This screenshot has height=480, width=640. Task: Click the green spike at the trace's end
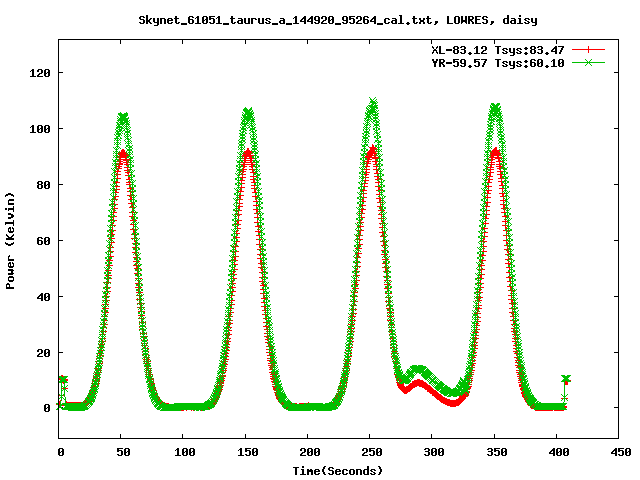566,379
